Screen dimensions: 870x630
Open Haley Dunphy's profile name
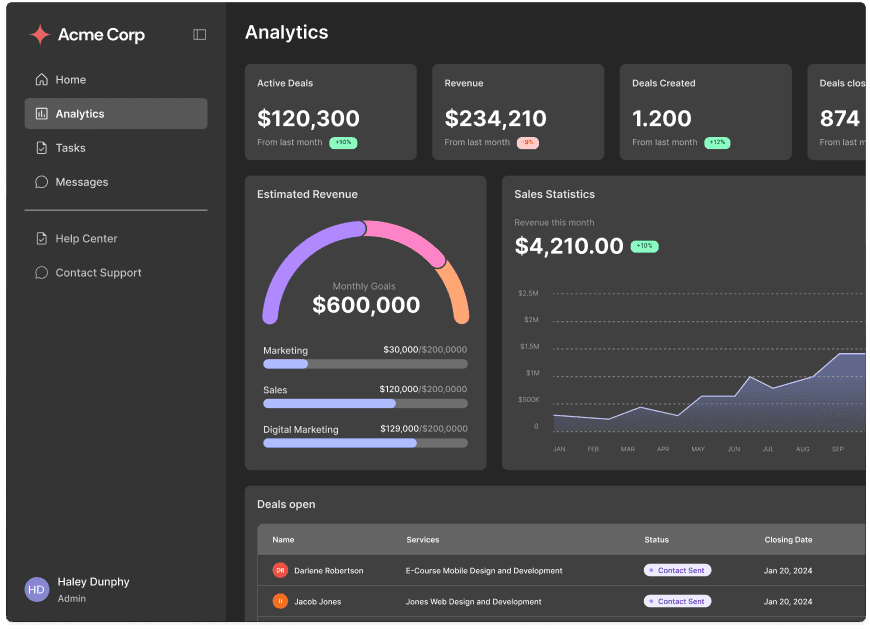[x=93, y=582]
